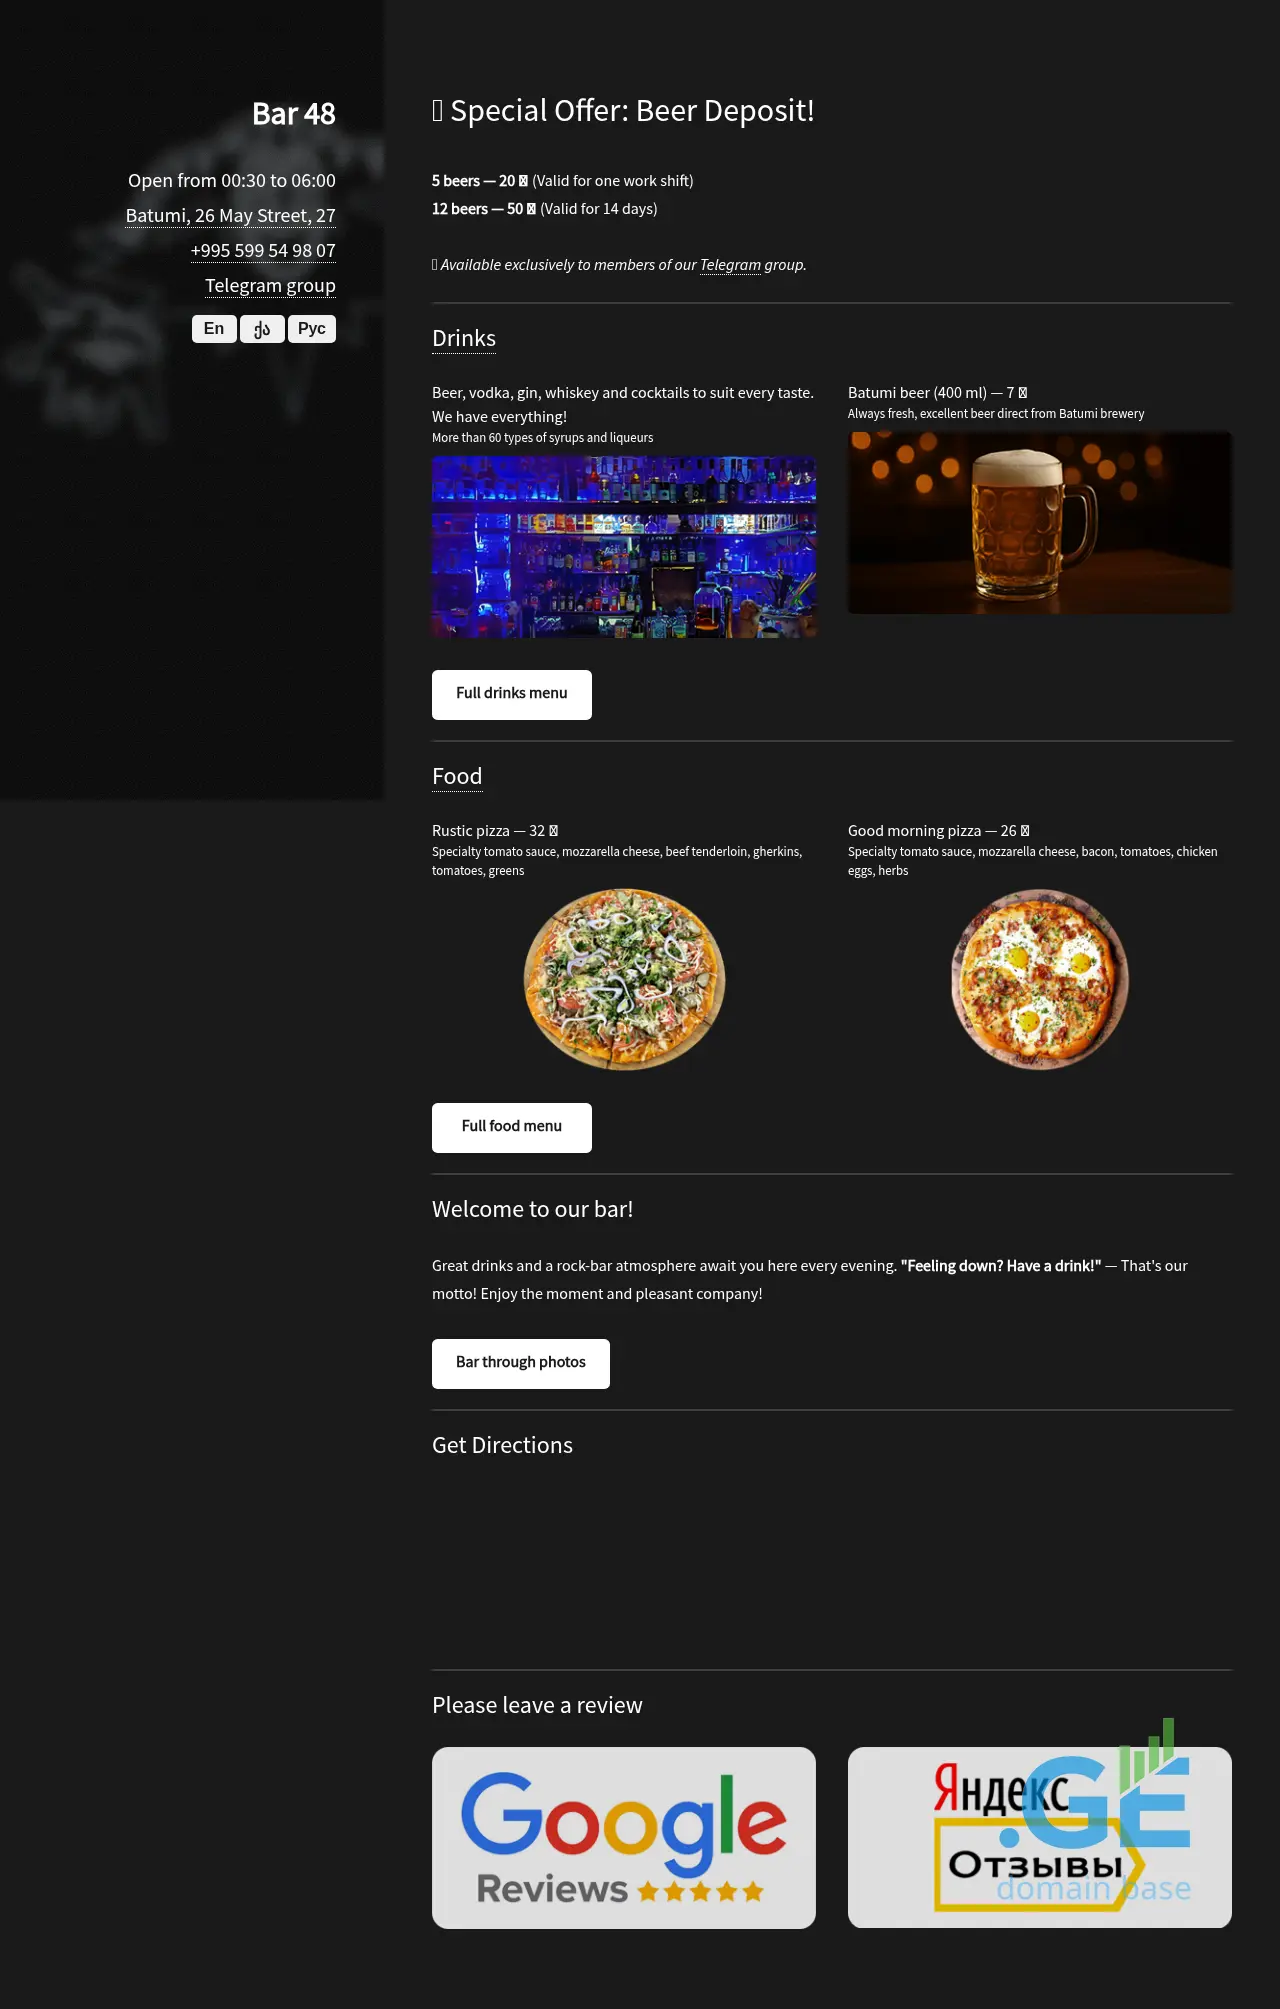The height and width of the screenshot is (2009, 1280).
Task: Leave a review via Google Reviews badge
Action: (624, 1837)
